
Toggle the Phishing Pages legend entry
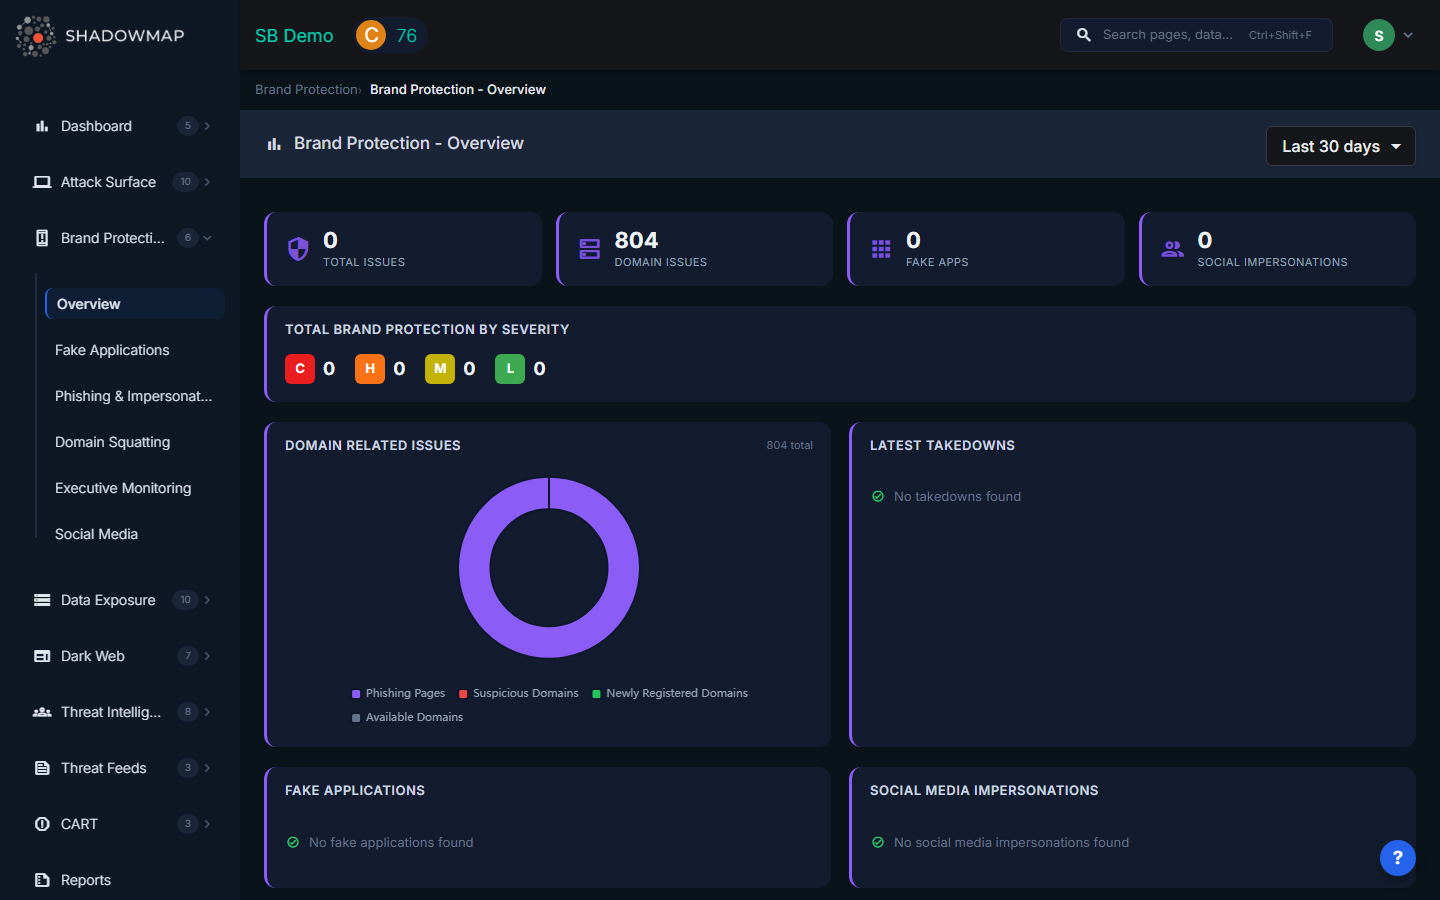tap(398, 693)
